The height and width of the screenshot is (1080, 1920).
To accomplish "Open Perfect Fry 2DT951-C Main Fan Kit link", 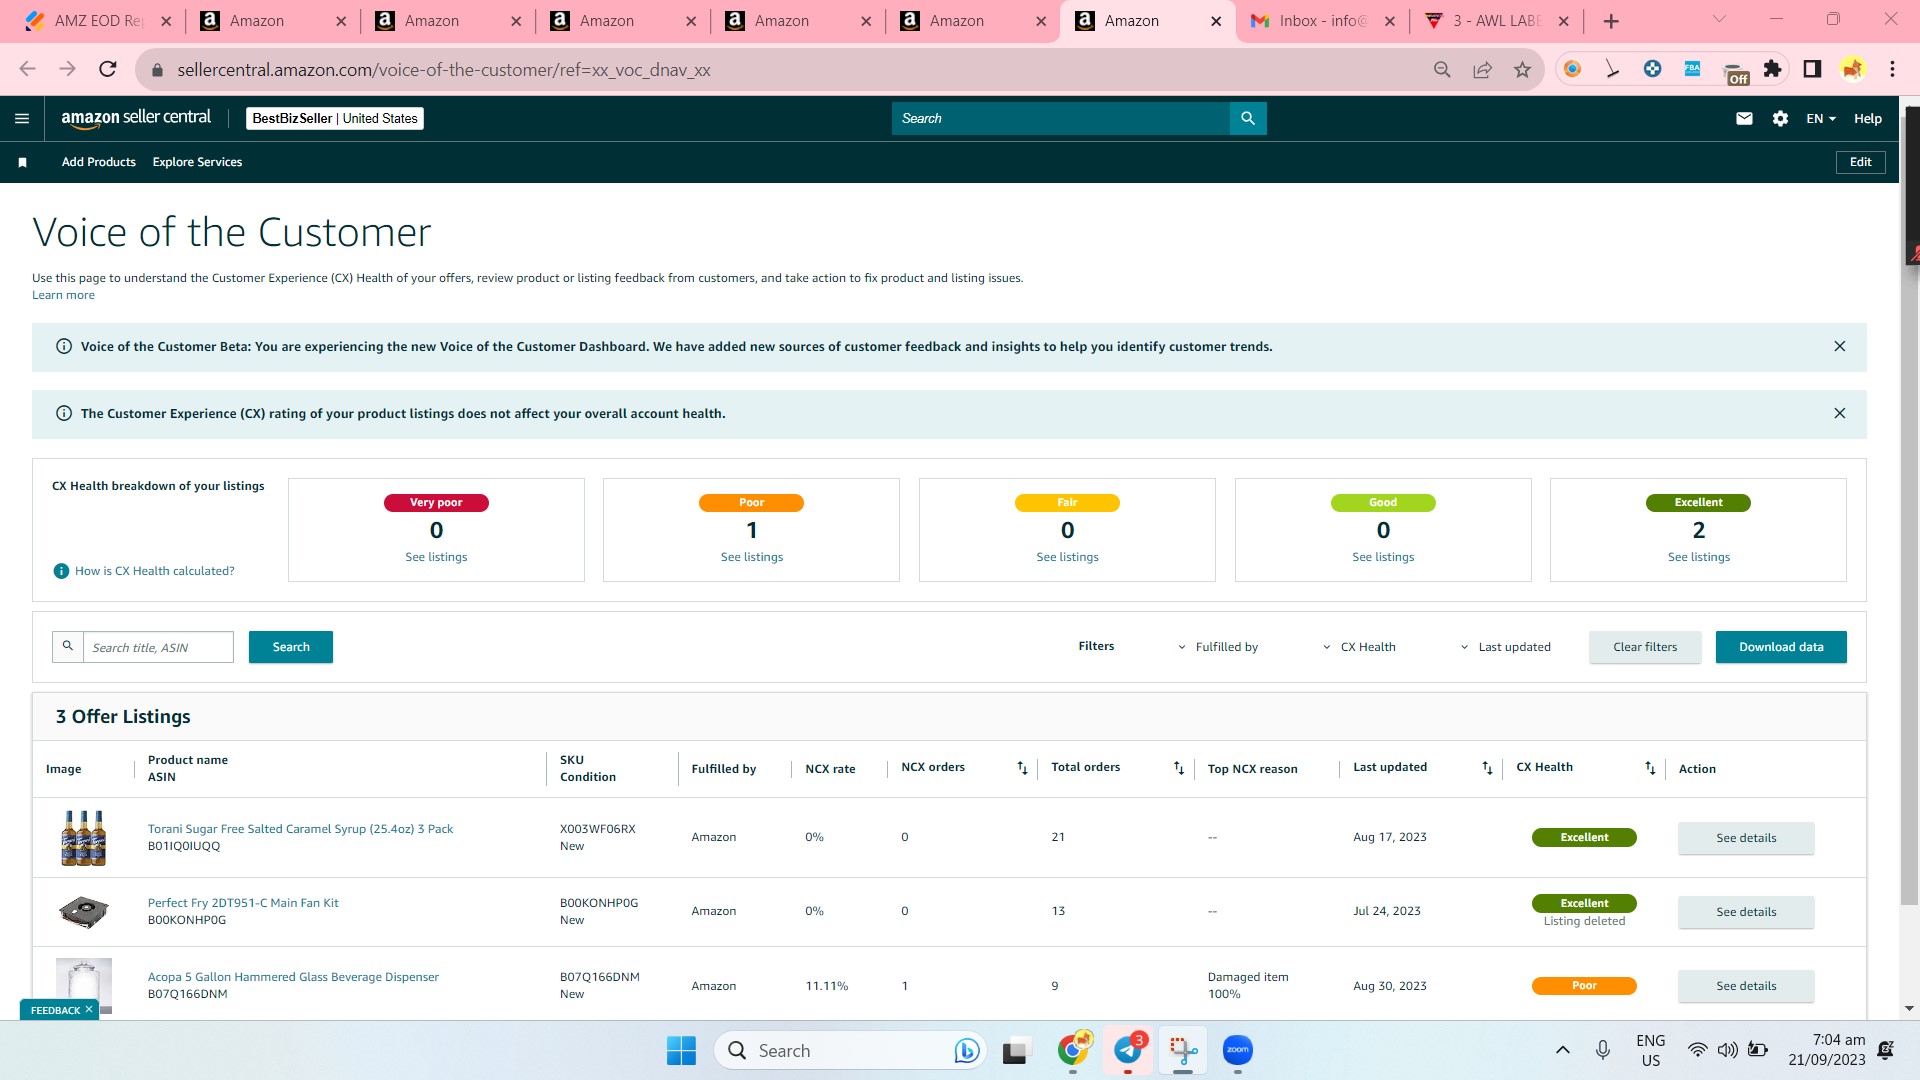I will point(243,903).
